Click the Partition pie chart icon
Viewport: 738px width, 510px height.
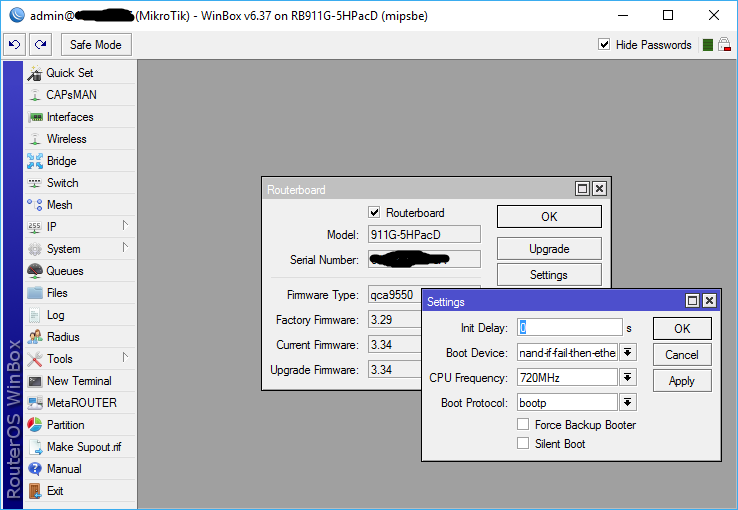35,425
